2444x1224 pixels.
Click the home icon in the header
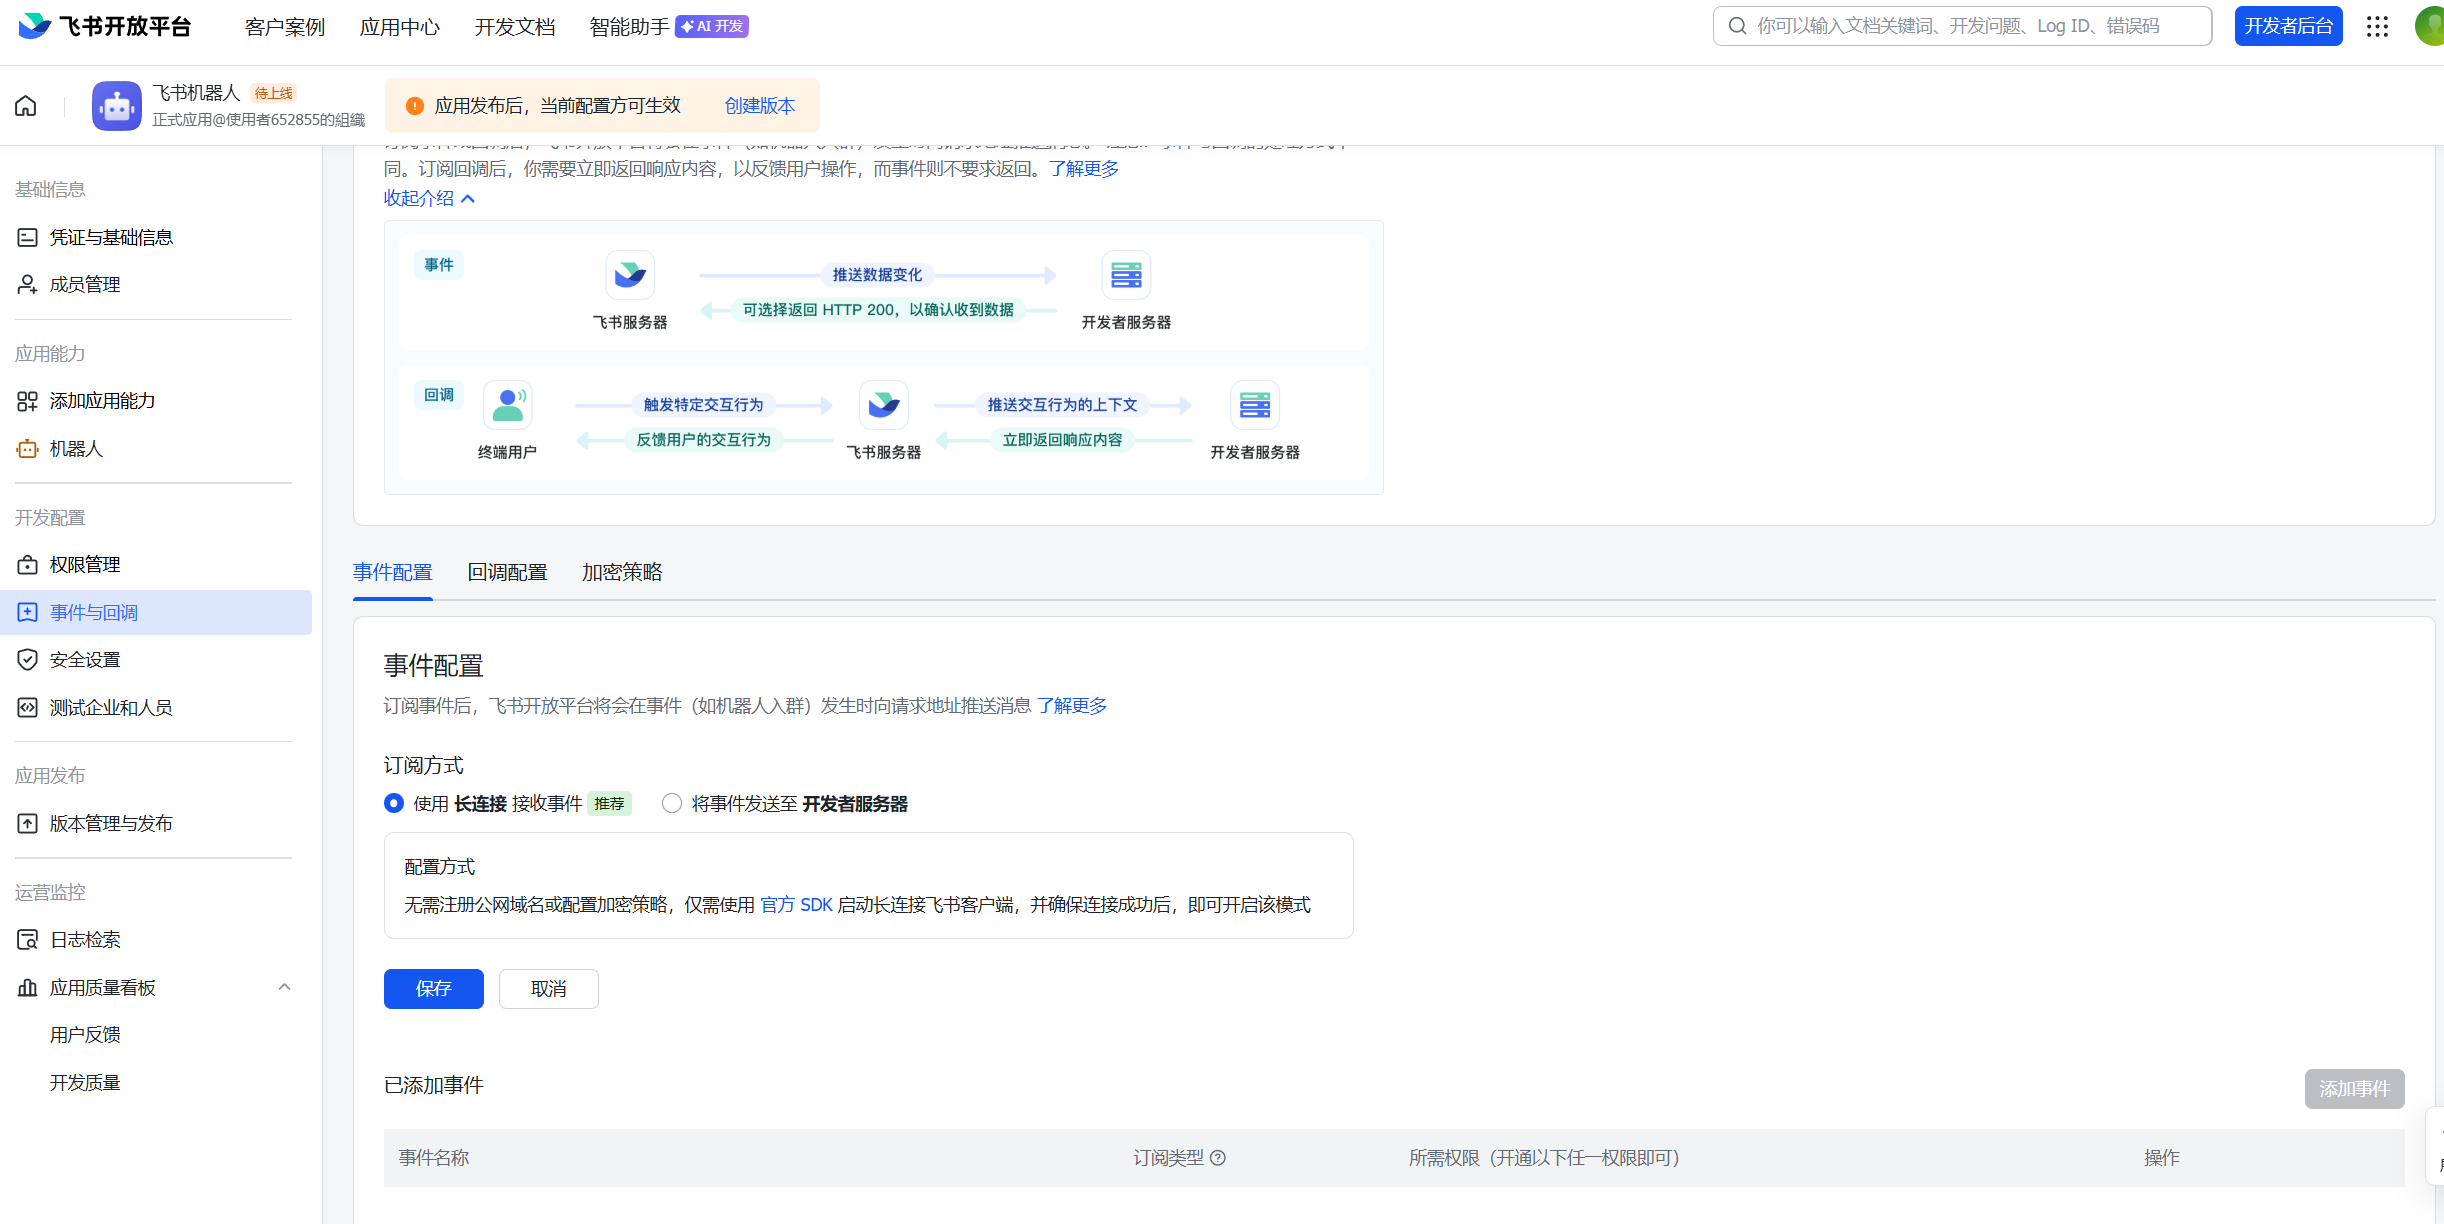point(26,106)
